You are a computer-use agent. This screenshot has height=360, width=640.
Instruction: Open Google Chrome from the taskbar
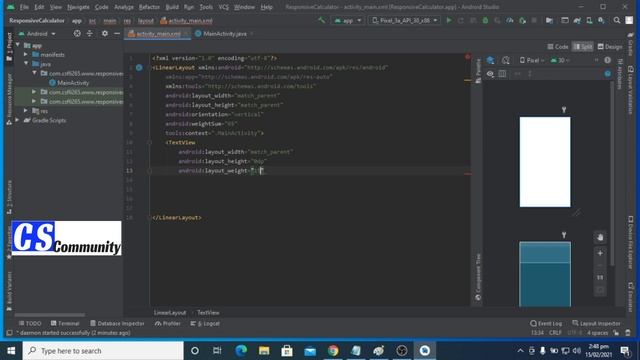(333, 351)
